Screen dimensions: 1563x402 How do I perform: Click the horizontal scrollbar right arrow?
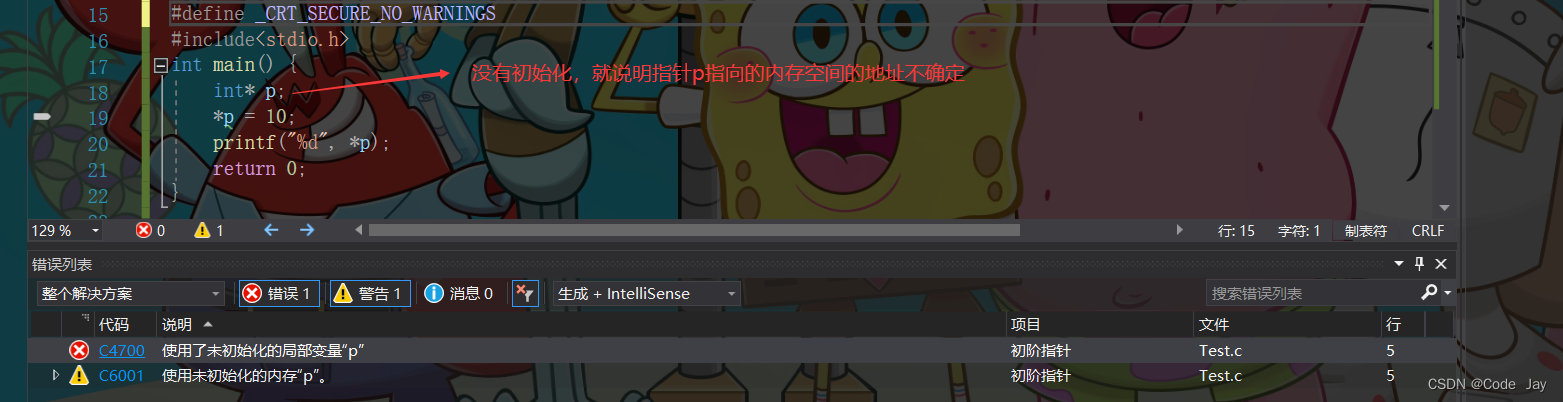(1181, 230)
